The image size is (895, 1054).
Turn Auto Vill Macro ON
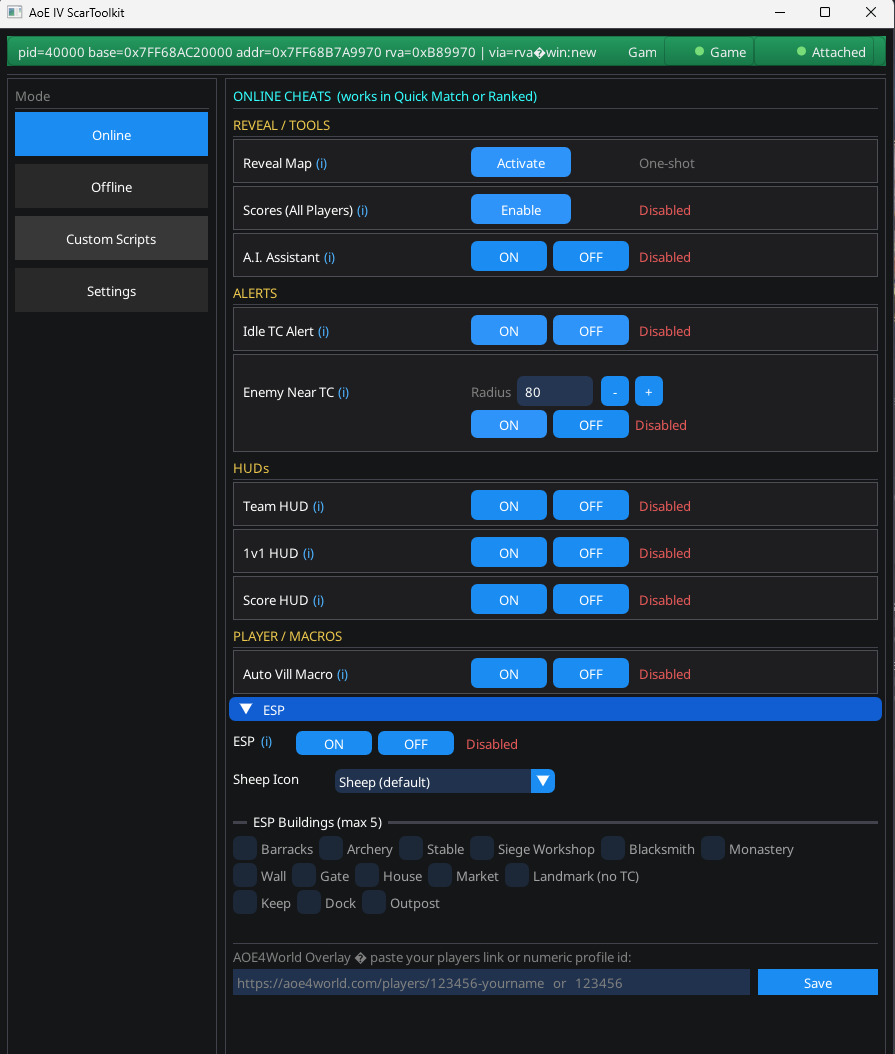(508, 673)
